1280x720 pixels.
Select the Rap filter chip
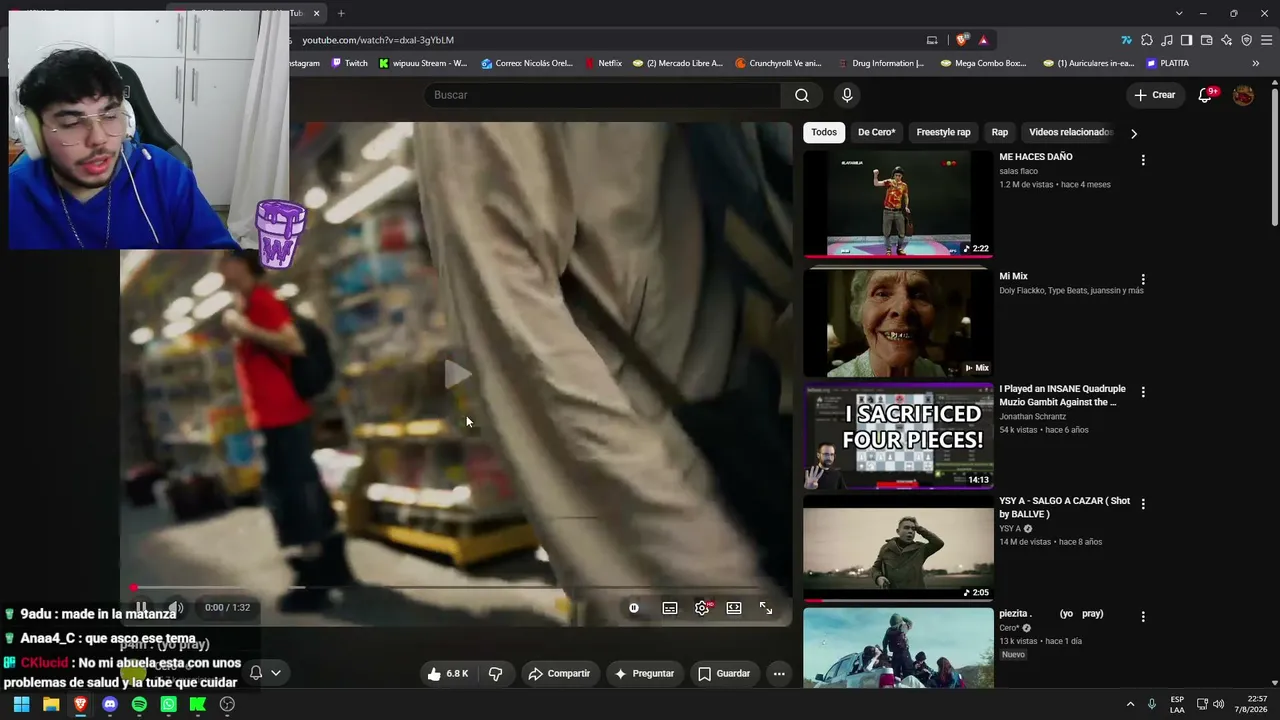[999, 132]
